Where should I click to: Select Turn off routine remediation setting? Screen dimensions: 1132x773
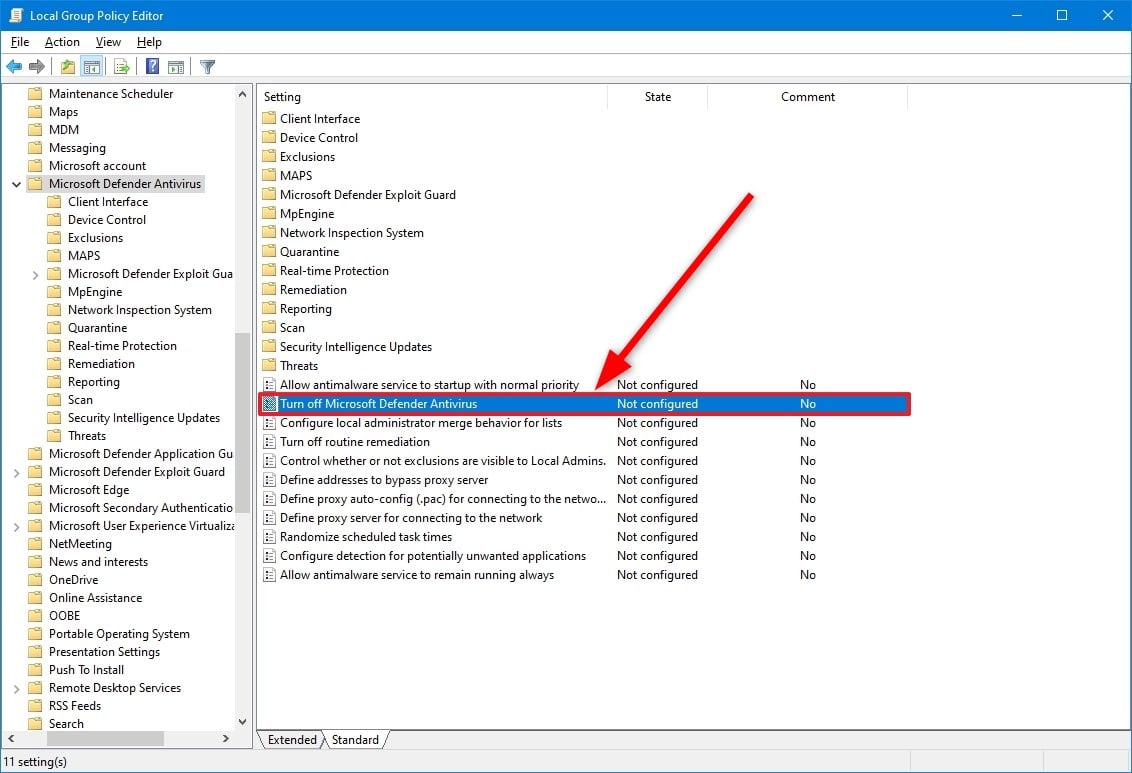(x=583, y=442)
